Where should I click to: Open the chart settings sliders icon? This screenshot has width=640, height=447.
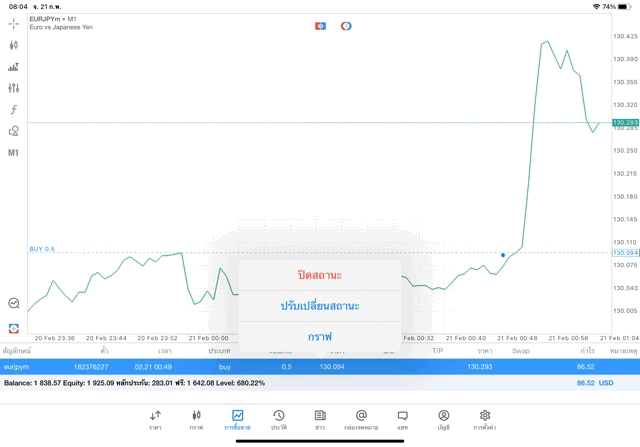coord(14,88)
